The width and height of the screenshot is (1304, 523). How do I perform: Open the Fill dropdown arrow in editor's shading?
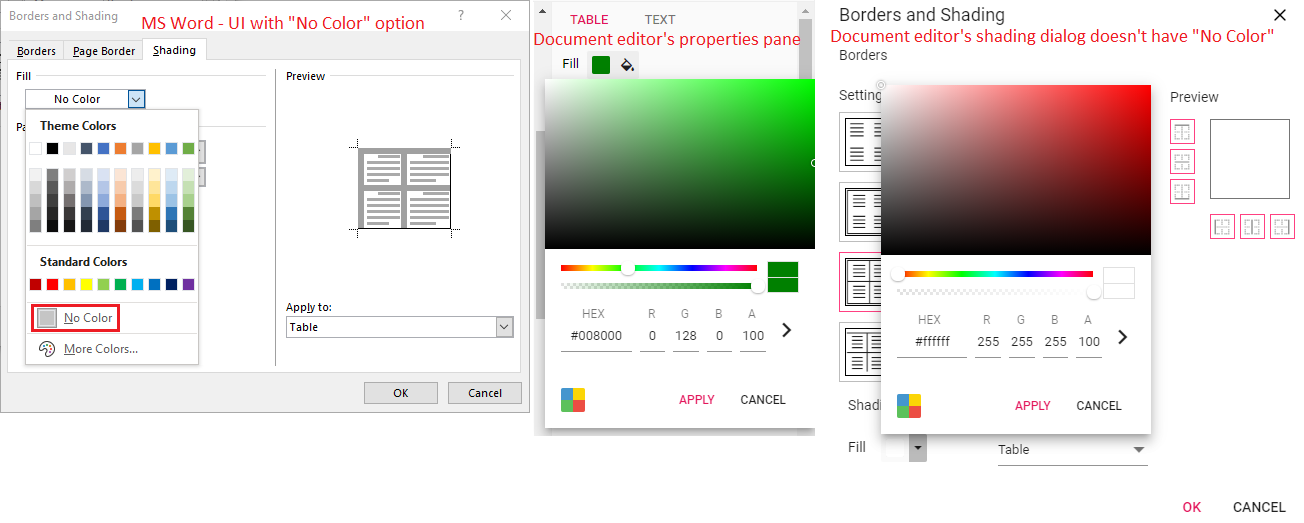[x=918, y=448]
